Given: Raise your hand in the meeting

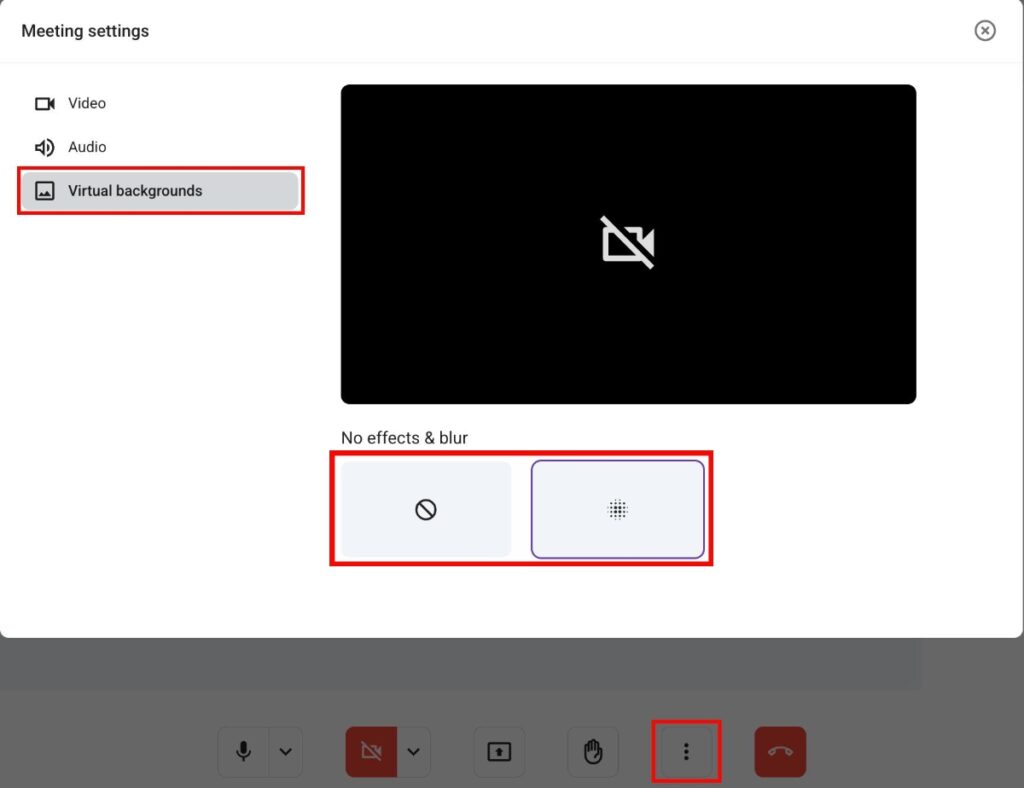Looking at the screenshot, I should pyautogui.click(x=593, y=752).
